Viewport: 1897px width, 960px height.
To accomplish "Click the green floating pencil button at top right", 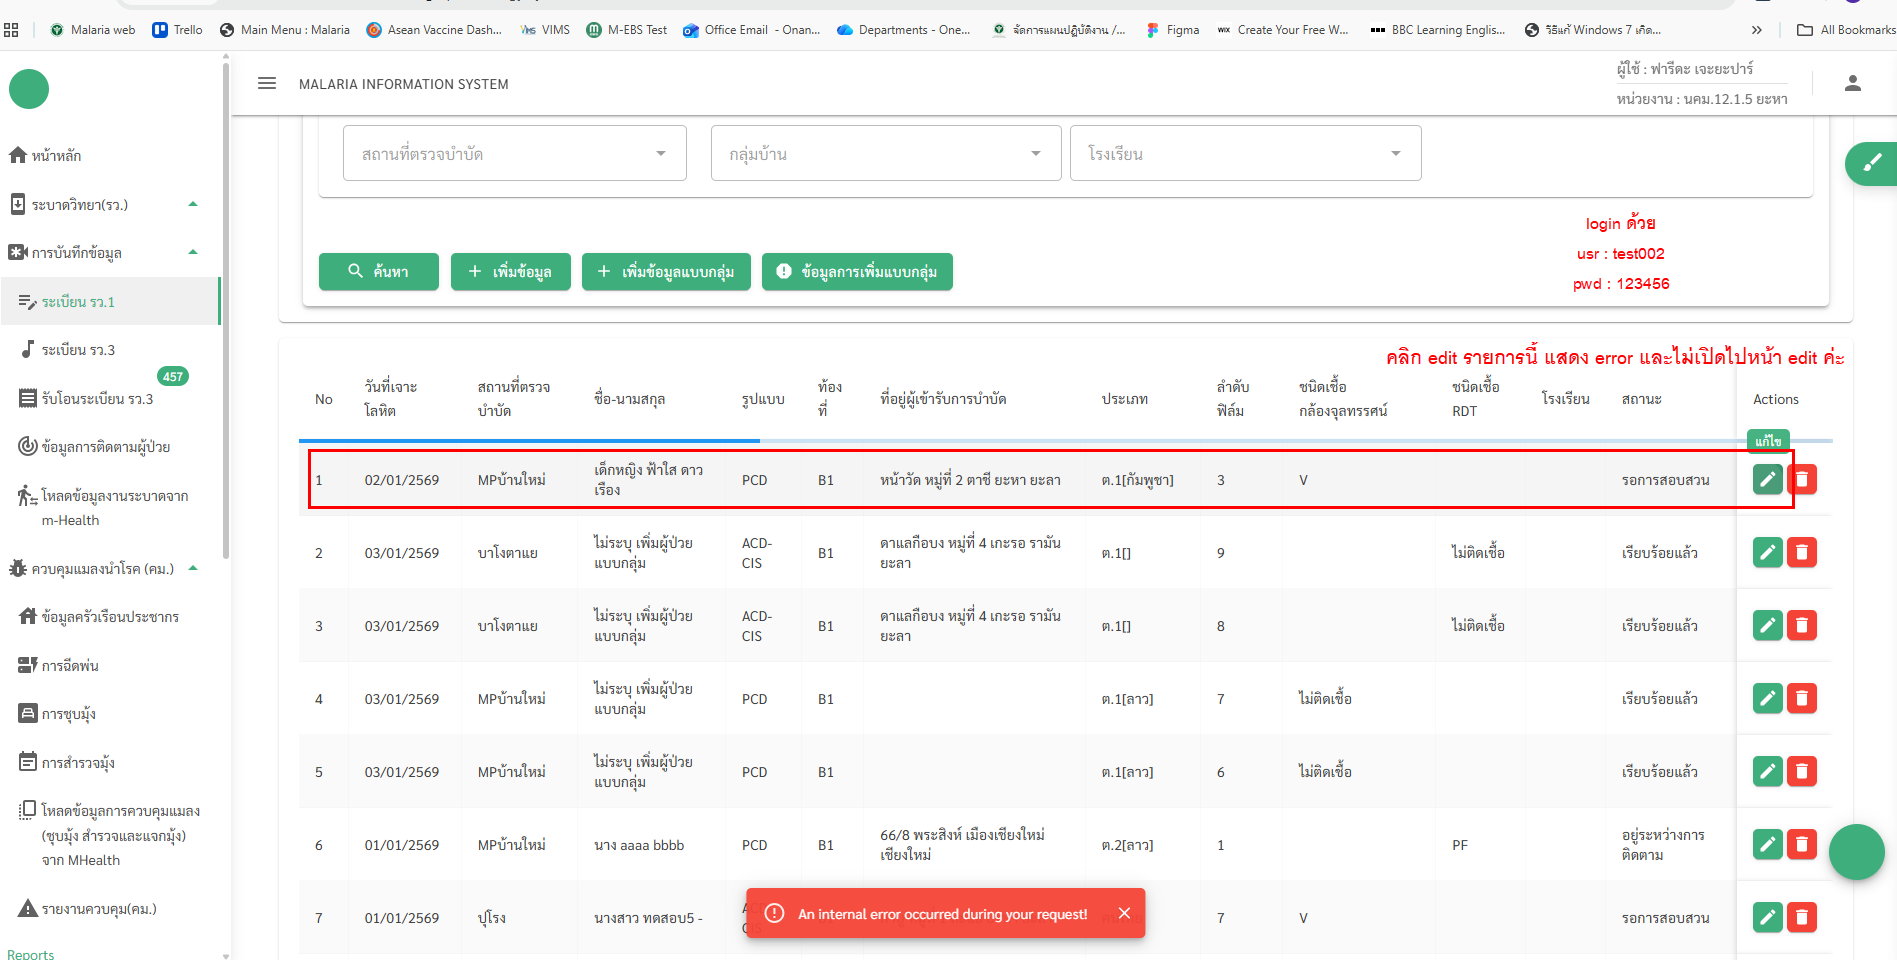I will click(x=1872, y=163).
